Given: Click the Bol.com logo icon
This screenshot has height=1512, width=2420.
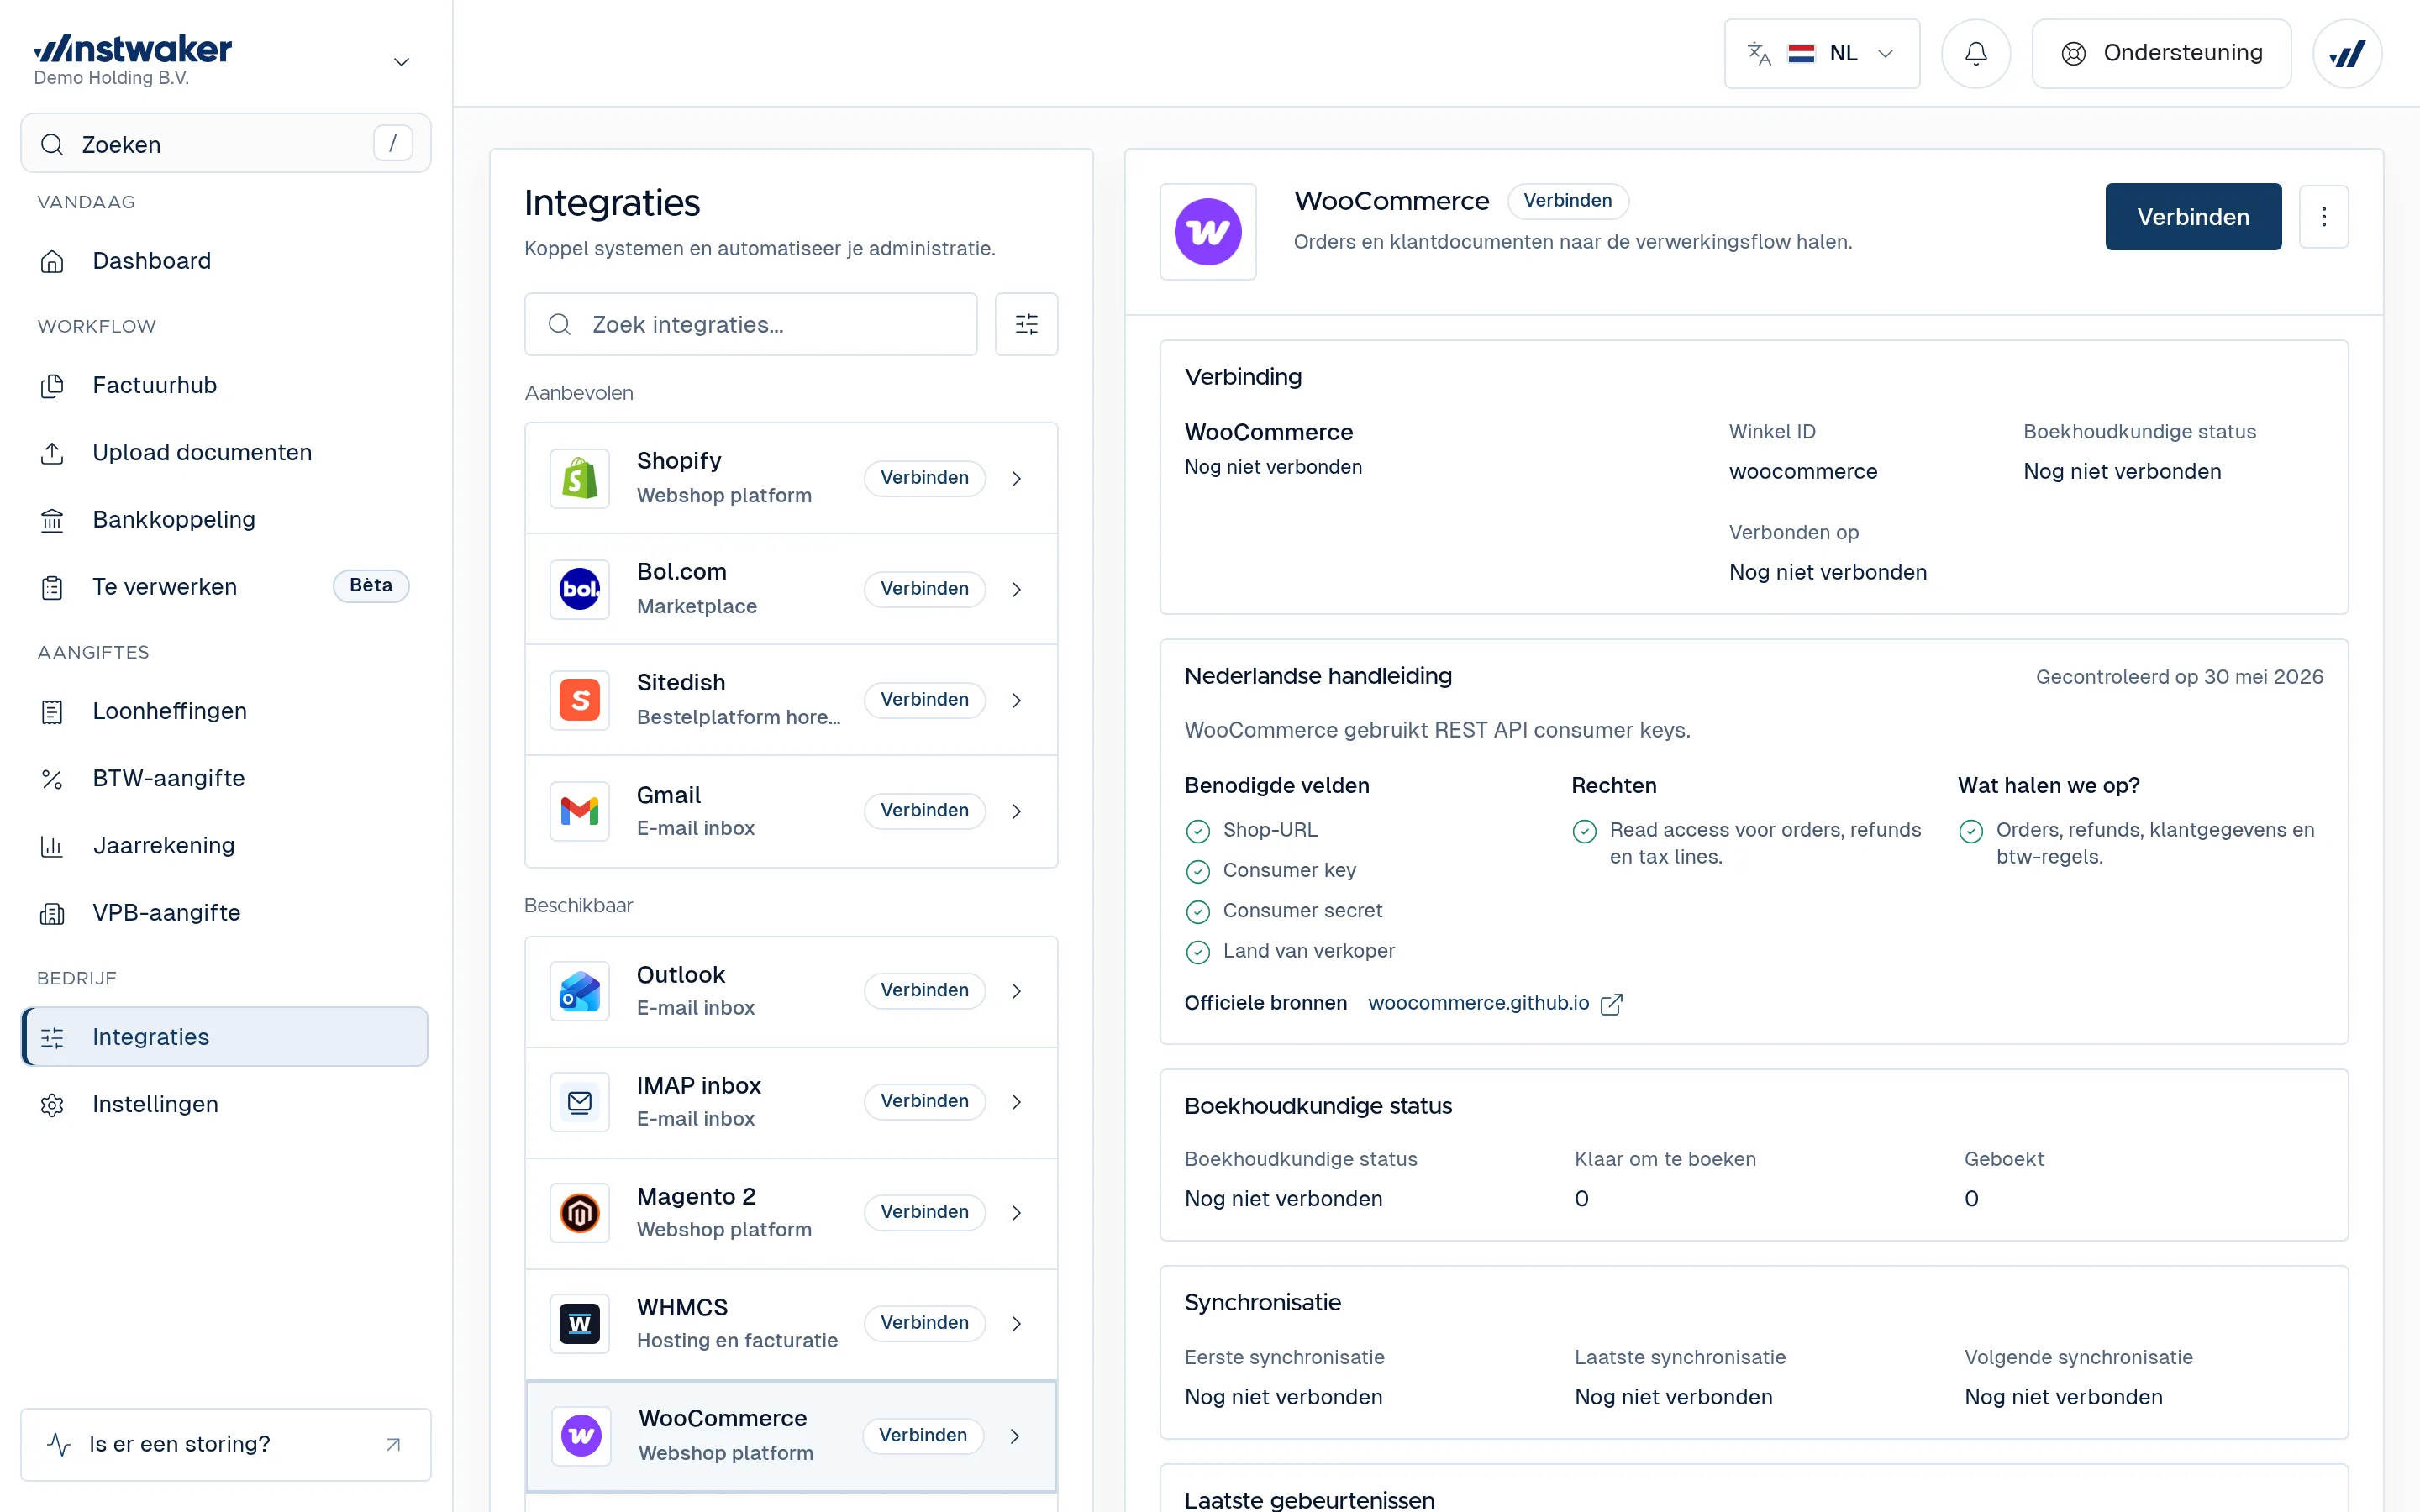Looking at the screenshot, I should click(580, 589).
